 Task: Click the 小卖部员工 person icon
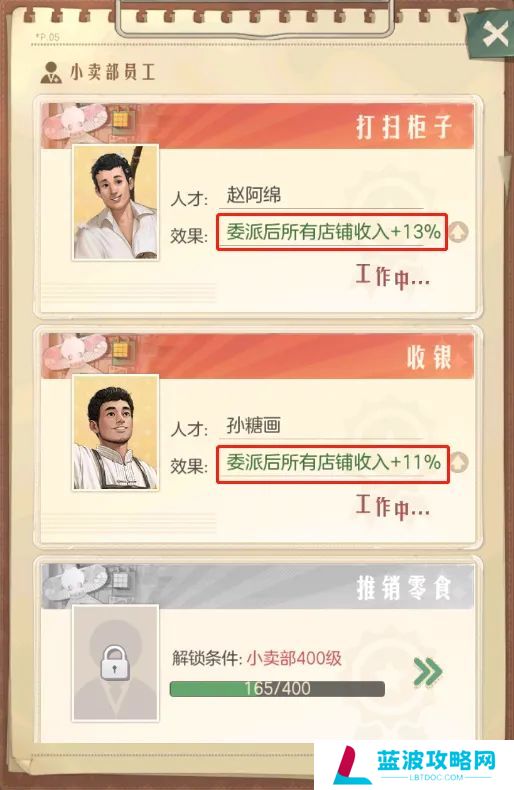click(x=50, y=73)
